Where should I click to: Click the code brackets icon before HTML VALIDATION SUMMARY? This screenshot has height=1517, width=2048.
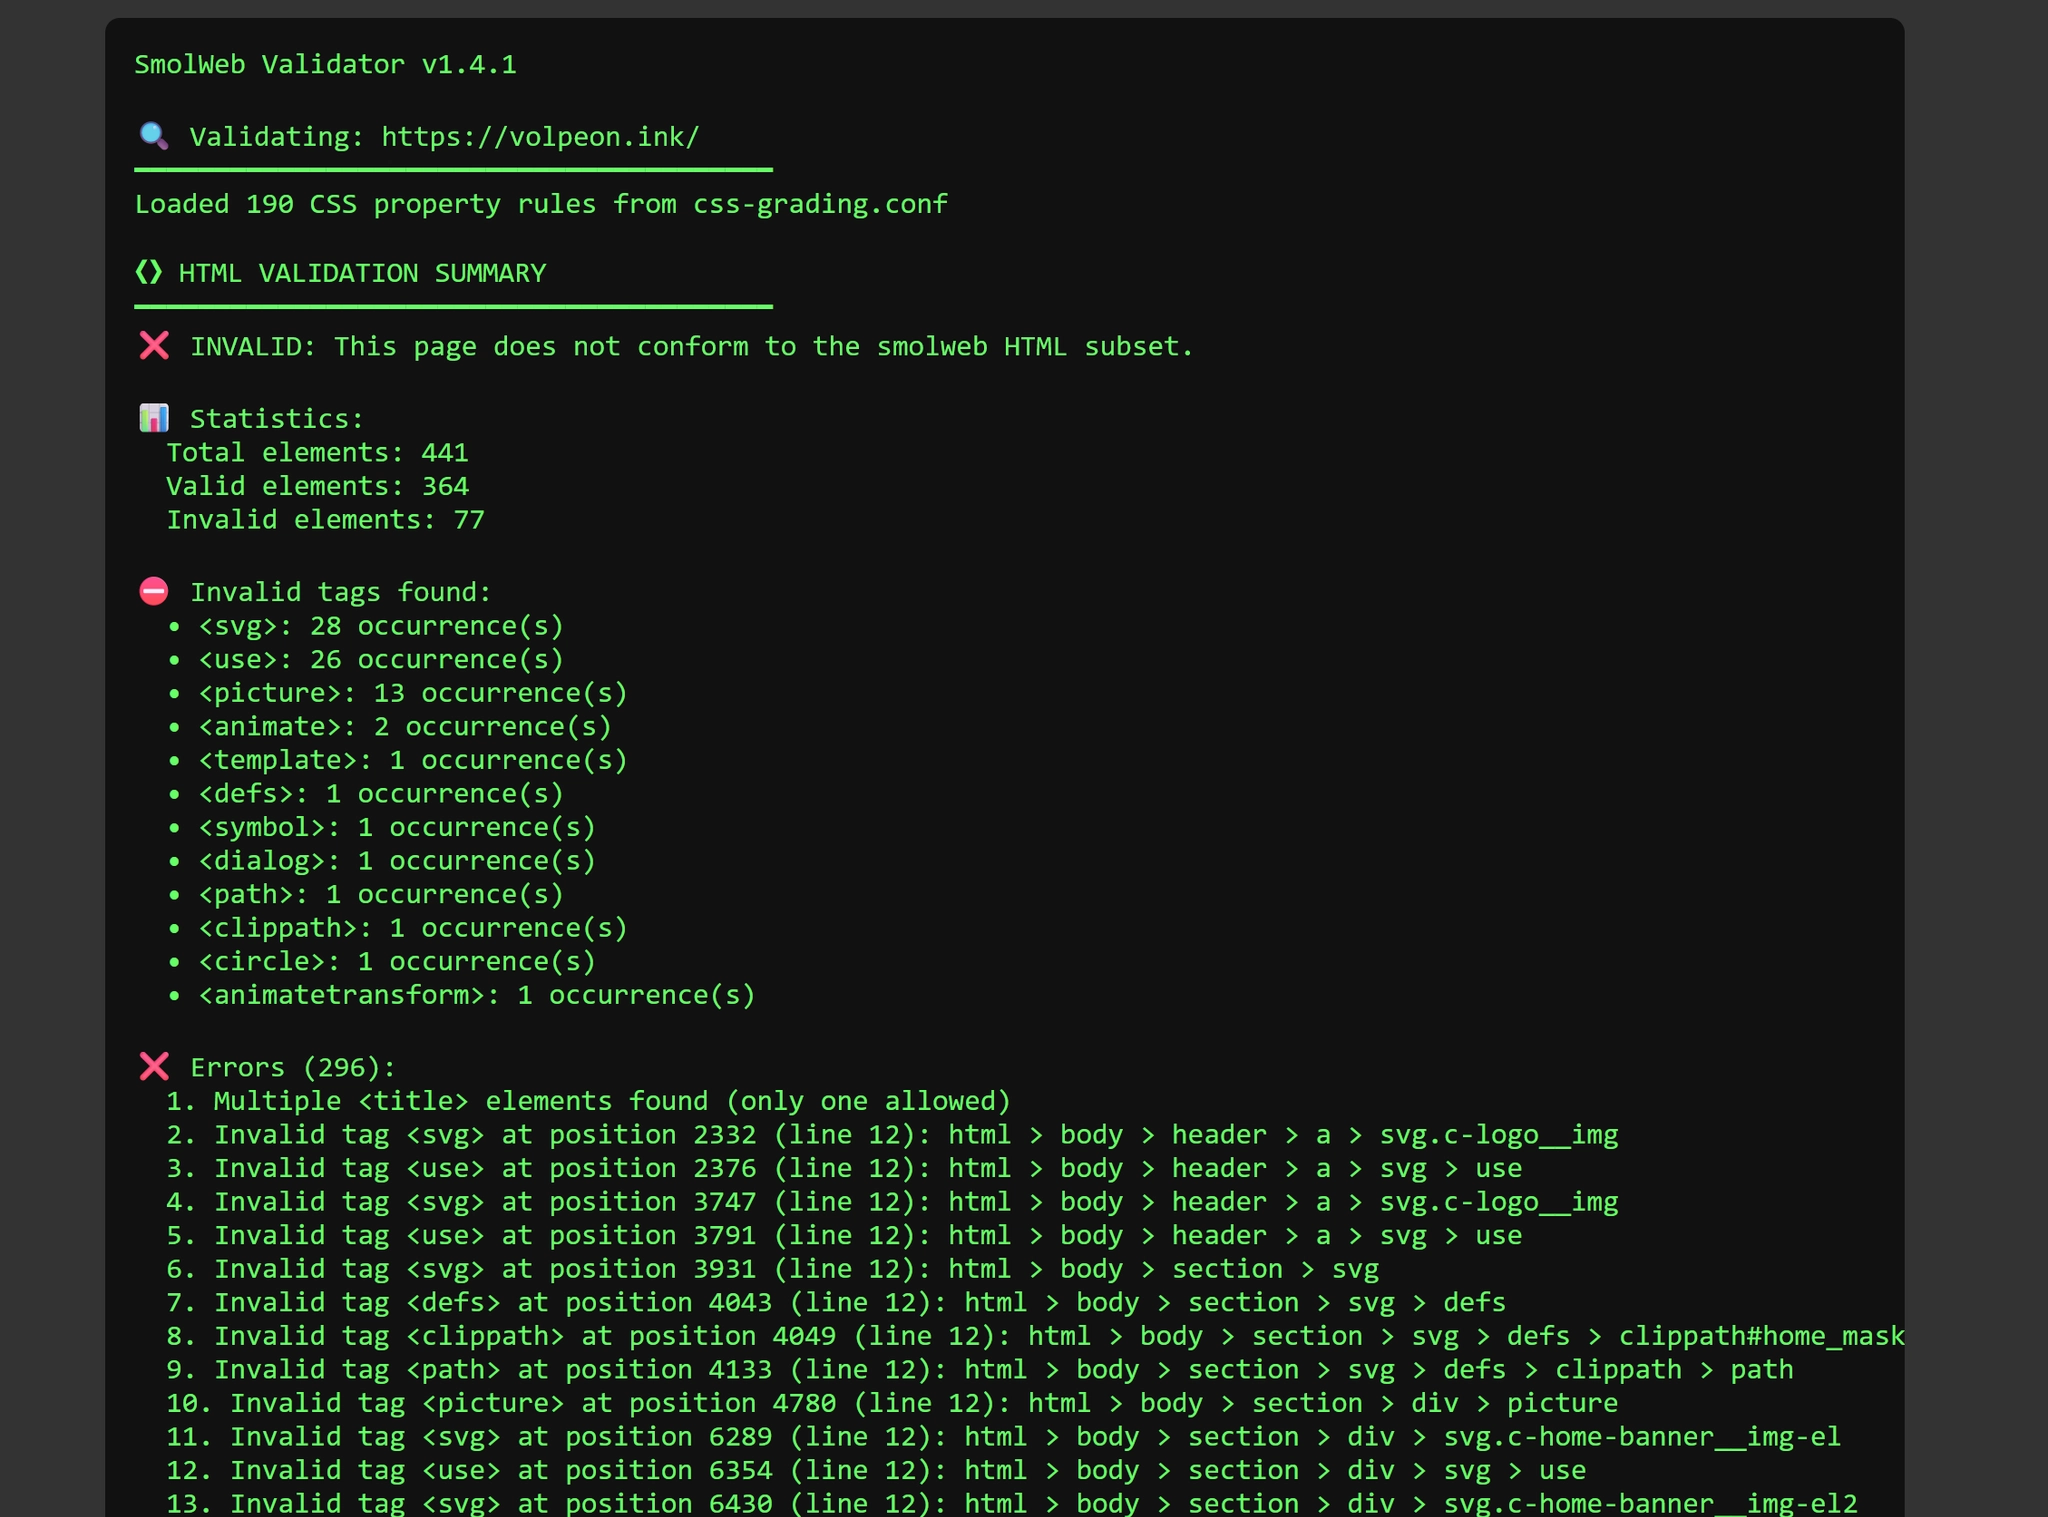click(x=148, y=272)
